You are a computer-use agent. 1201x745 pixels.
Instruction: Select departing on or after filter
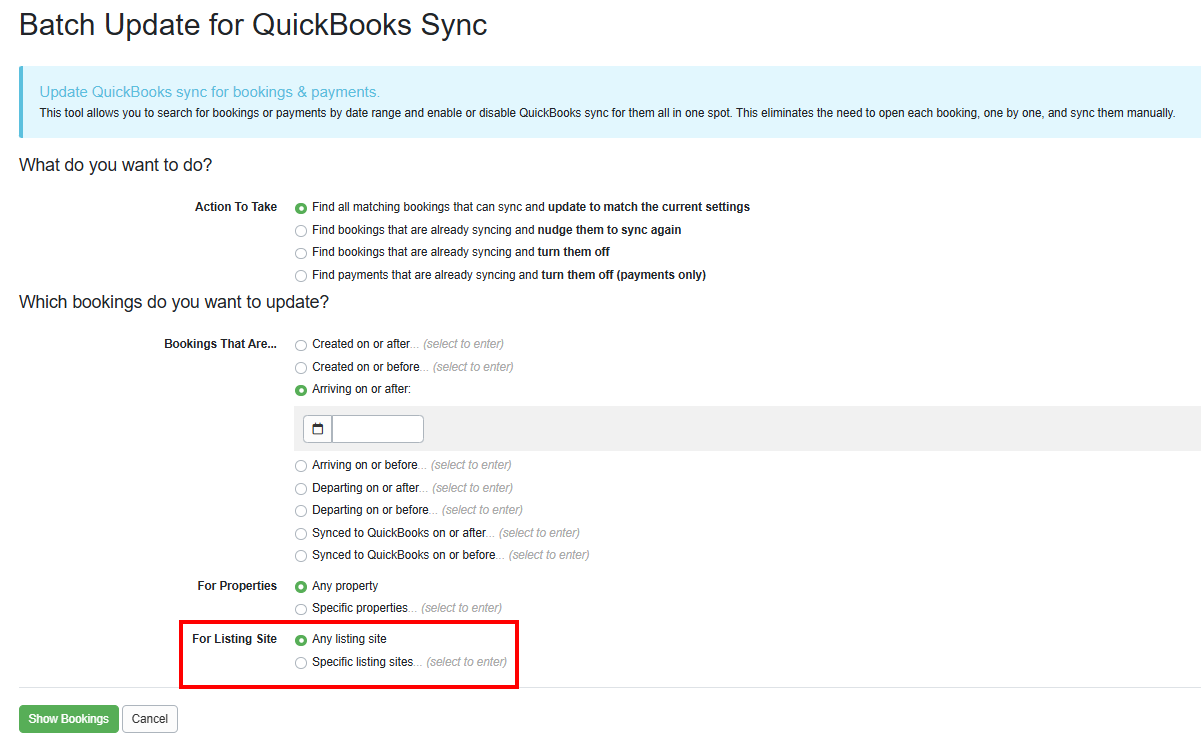coord(300,488)
